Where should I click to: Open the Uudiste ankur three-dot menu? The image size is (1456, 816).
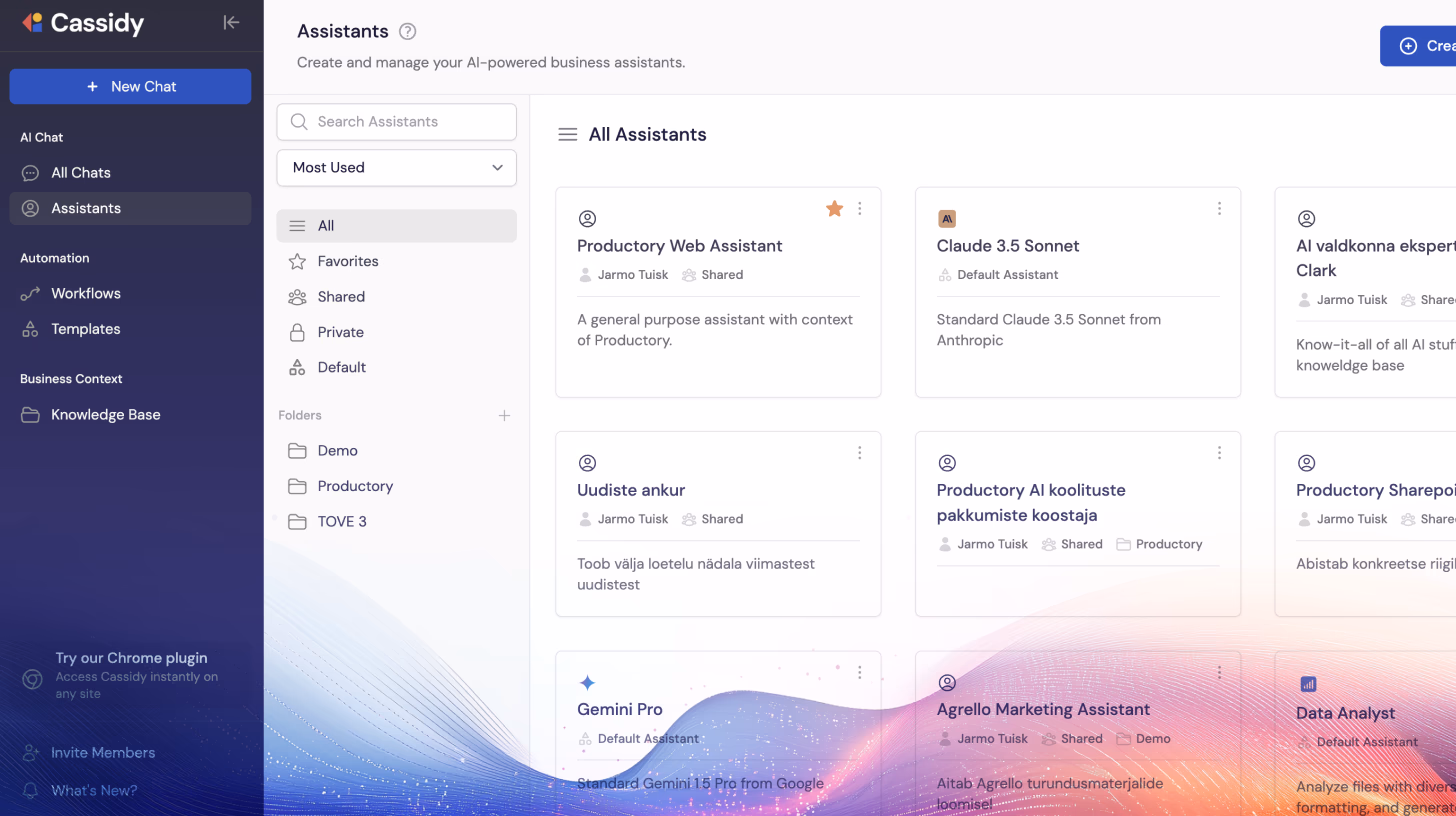point(859,452)
